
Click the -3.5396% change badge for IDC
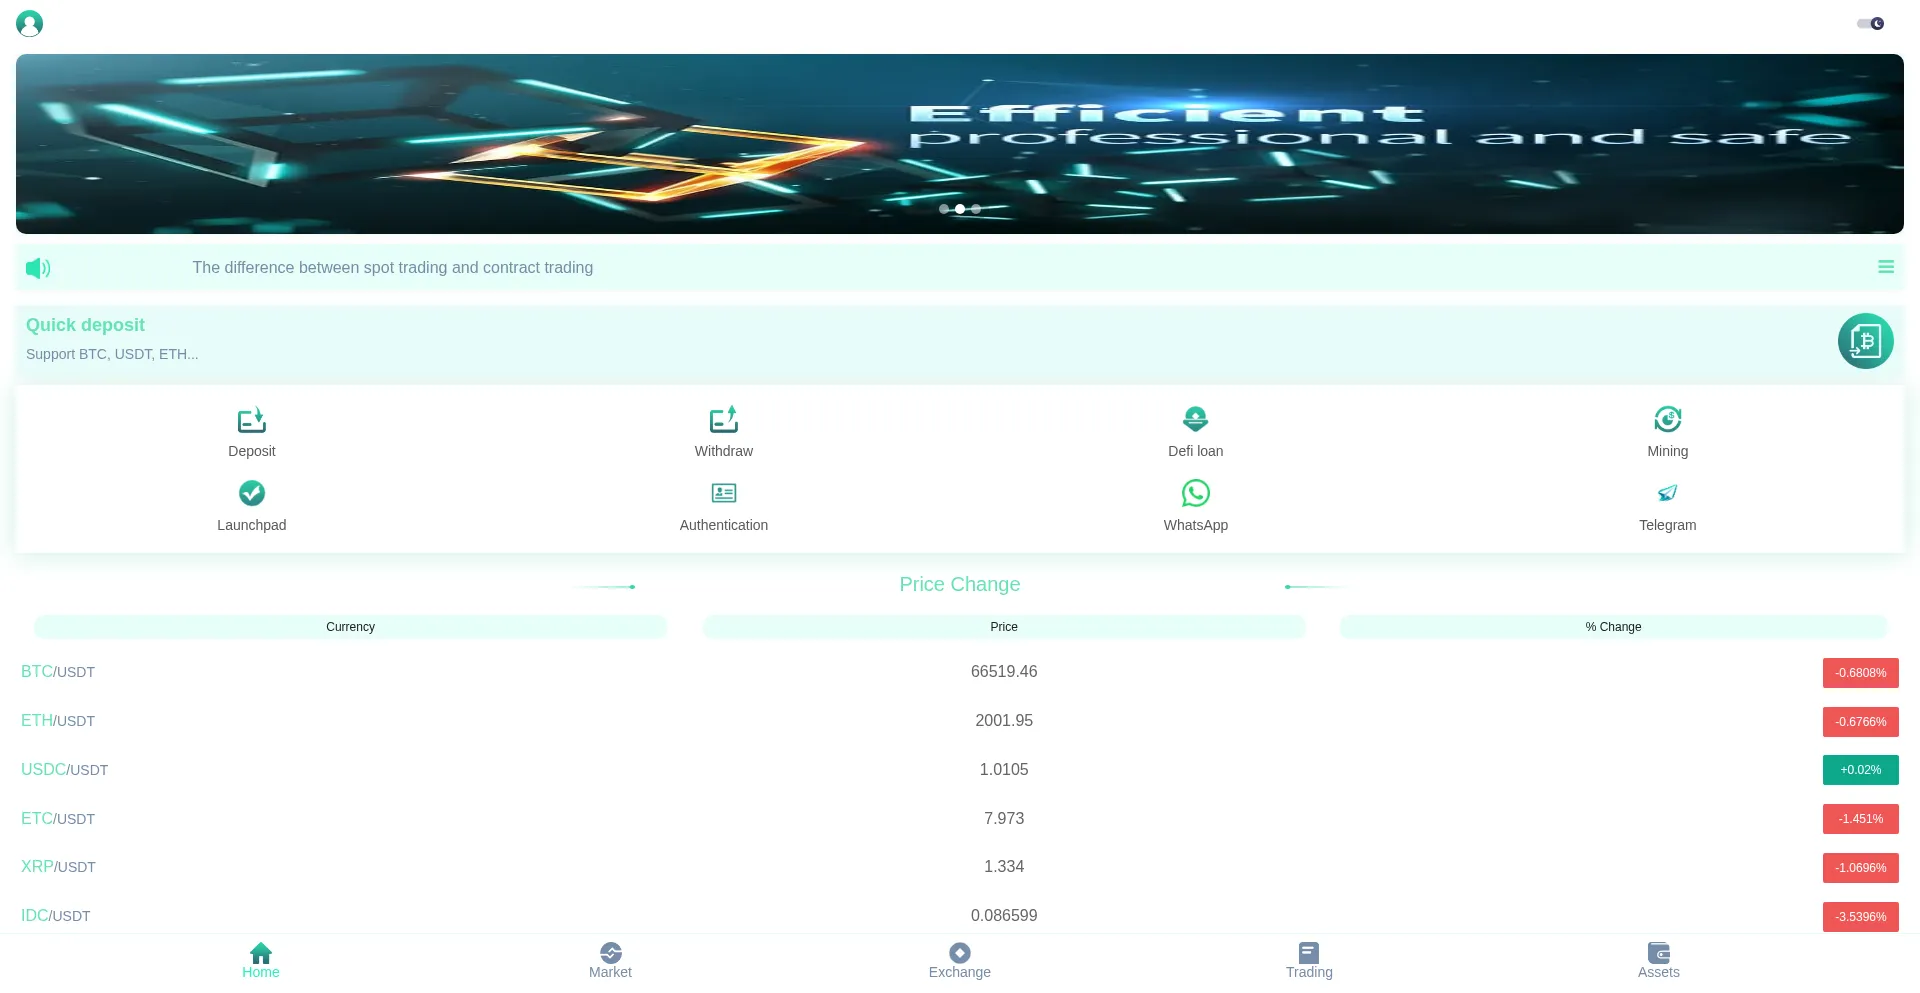[x=1861, y=917]
